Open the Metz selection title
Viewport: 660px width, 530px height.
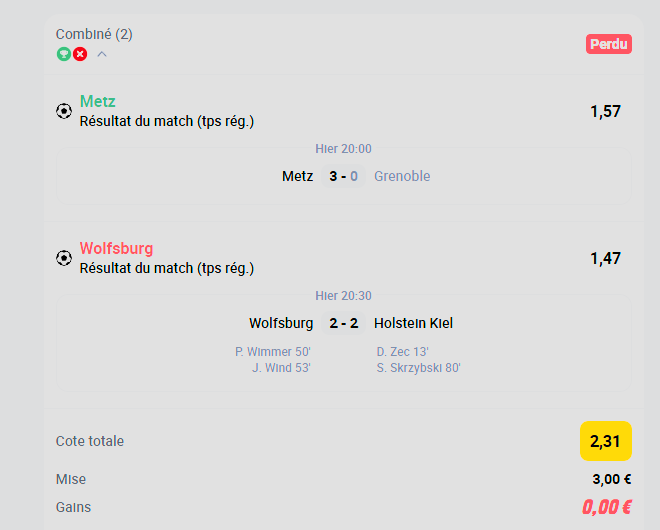[98, 101]
